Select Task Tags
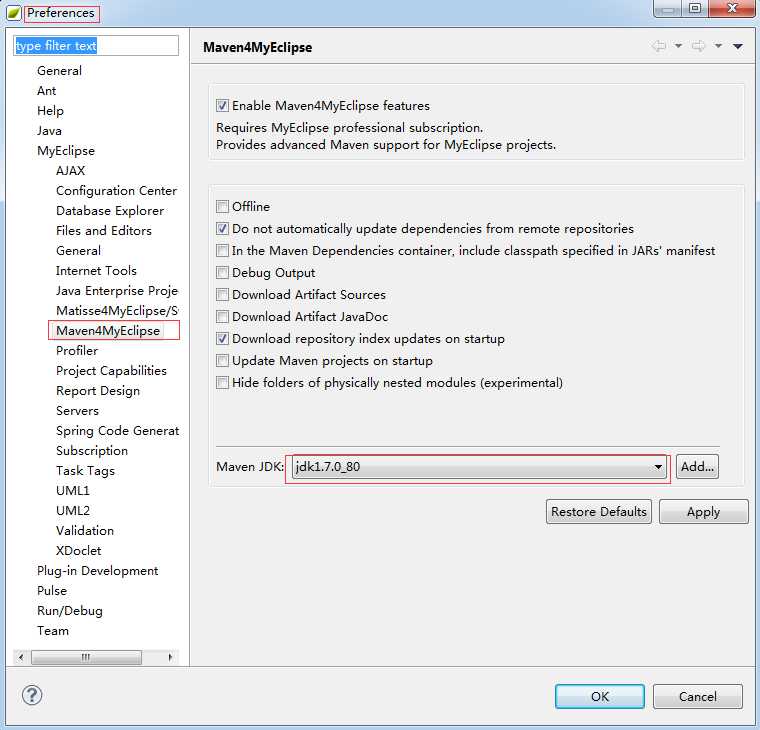This screenshot has width=760, height=730. click(x=85, y=471)
